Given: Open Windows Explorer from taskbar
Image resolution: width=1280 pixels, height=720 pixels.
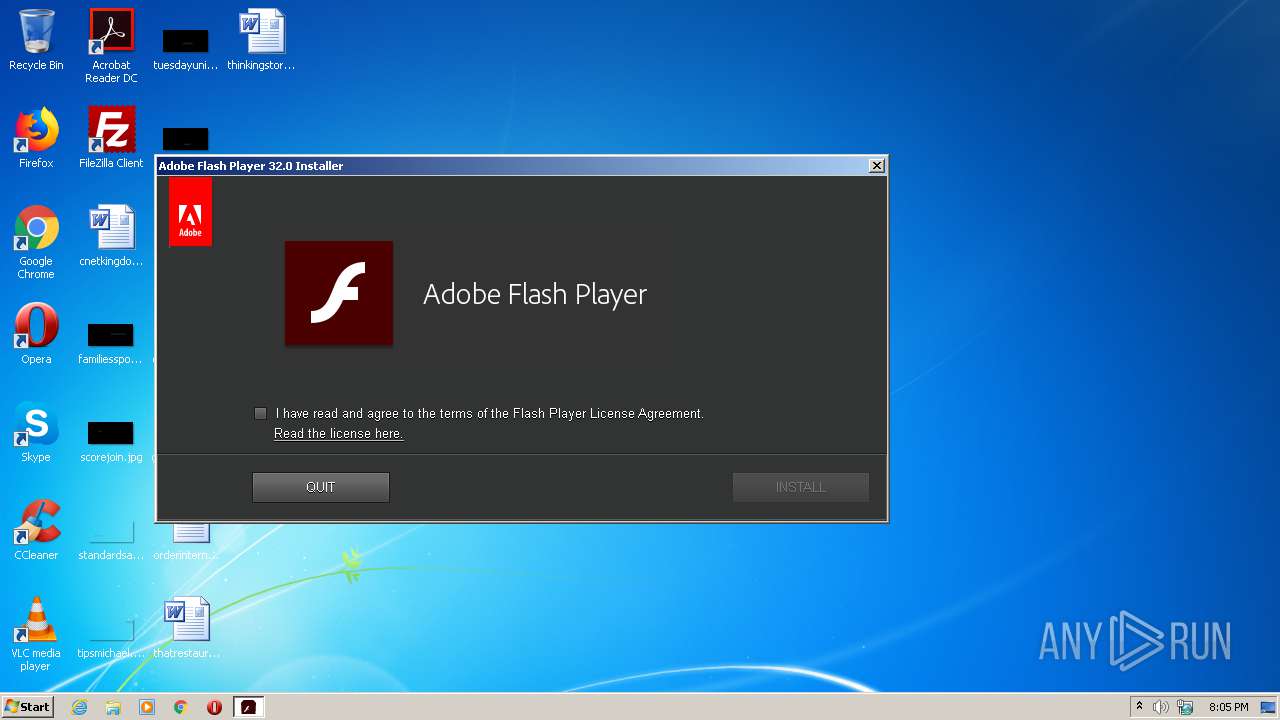Looking at the screenshot, I should 113,707.
